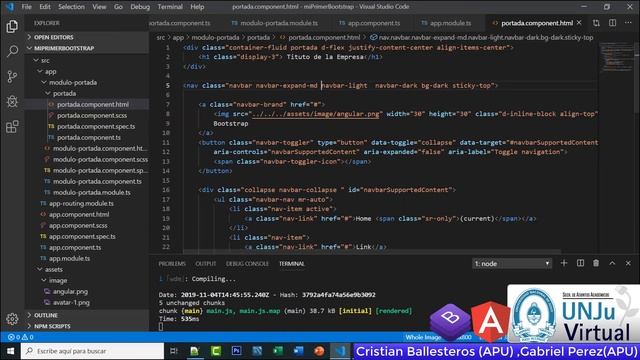Open the Help menu
The height and width of the screenshot is (360, 640).
point(197,7)
